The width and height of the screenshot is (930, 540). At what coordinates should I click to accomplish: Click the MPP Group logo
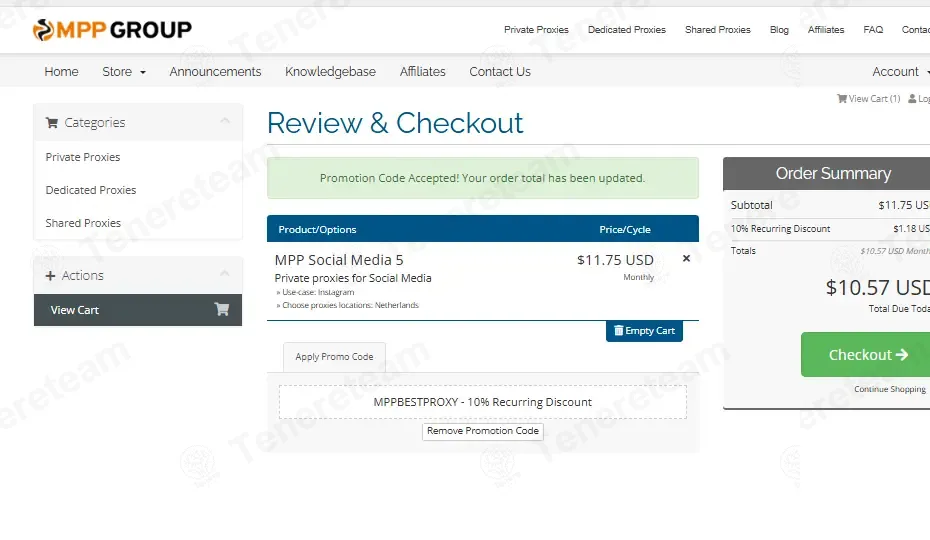point(112,30)
